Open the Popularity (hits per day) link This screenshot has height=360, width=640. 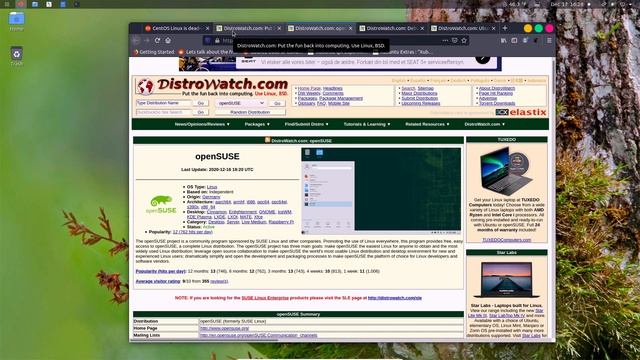click(x=160, y=271)
